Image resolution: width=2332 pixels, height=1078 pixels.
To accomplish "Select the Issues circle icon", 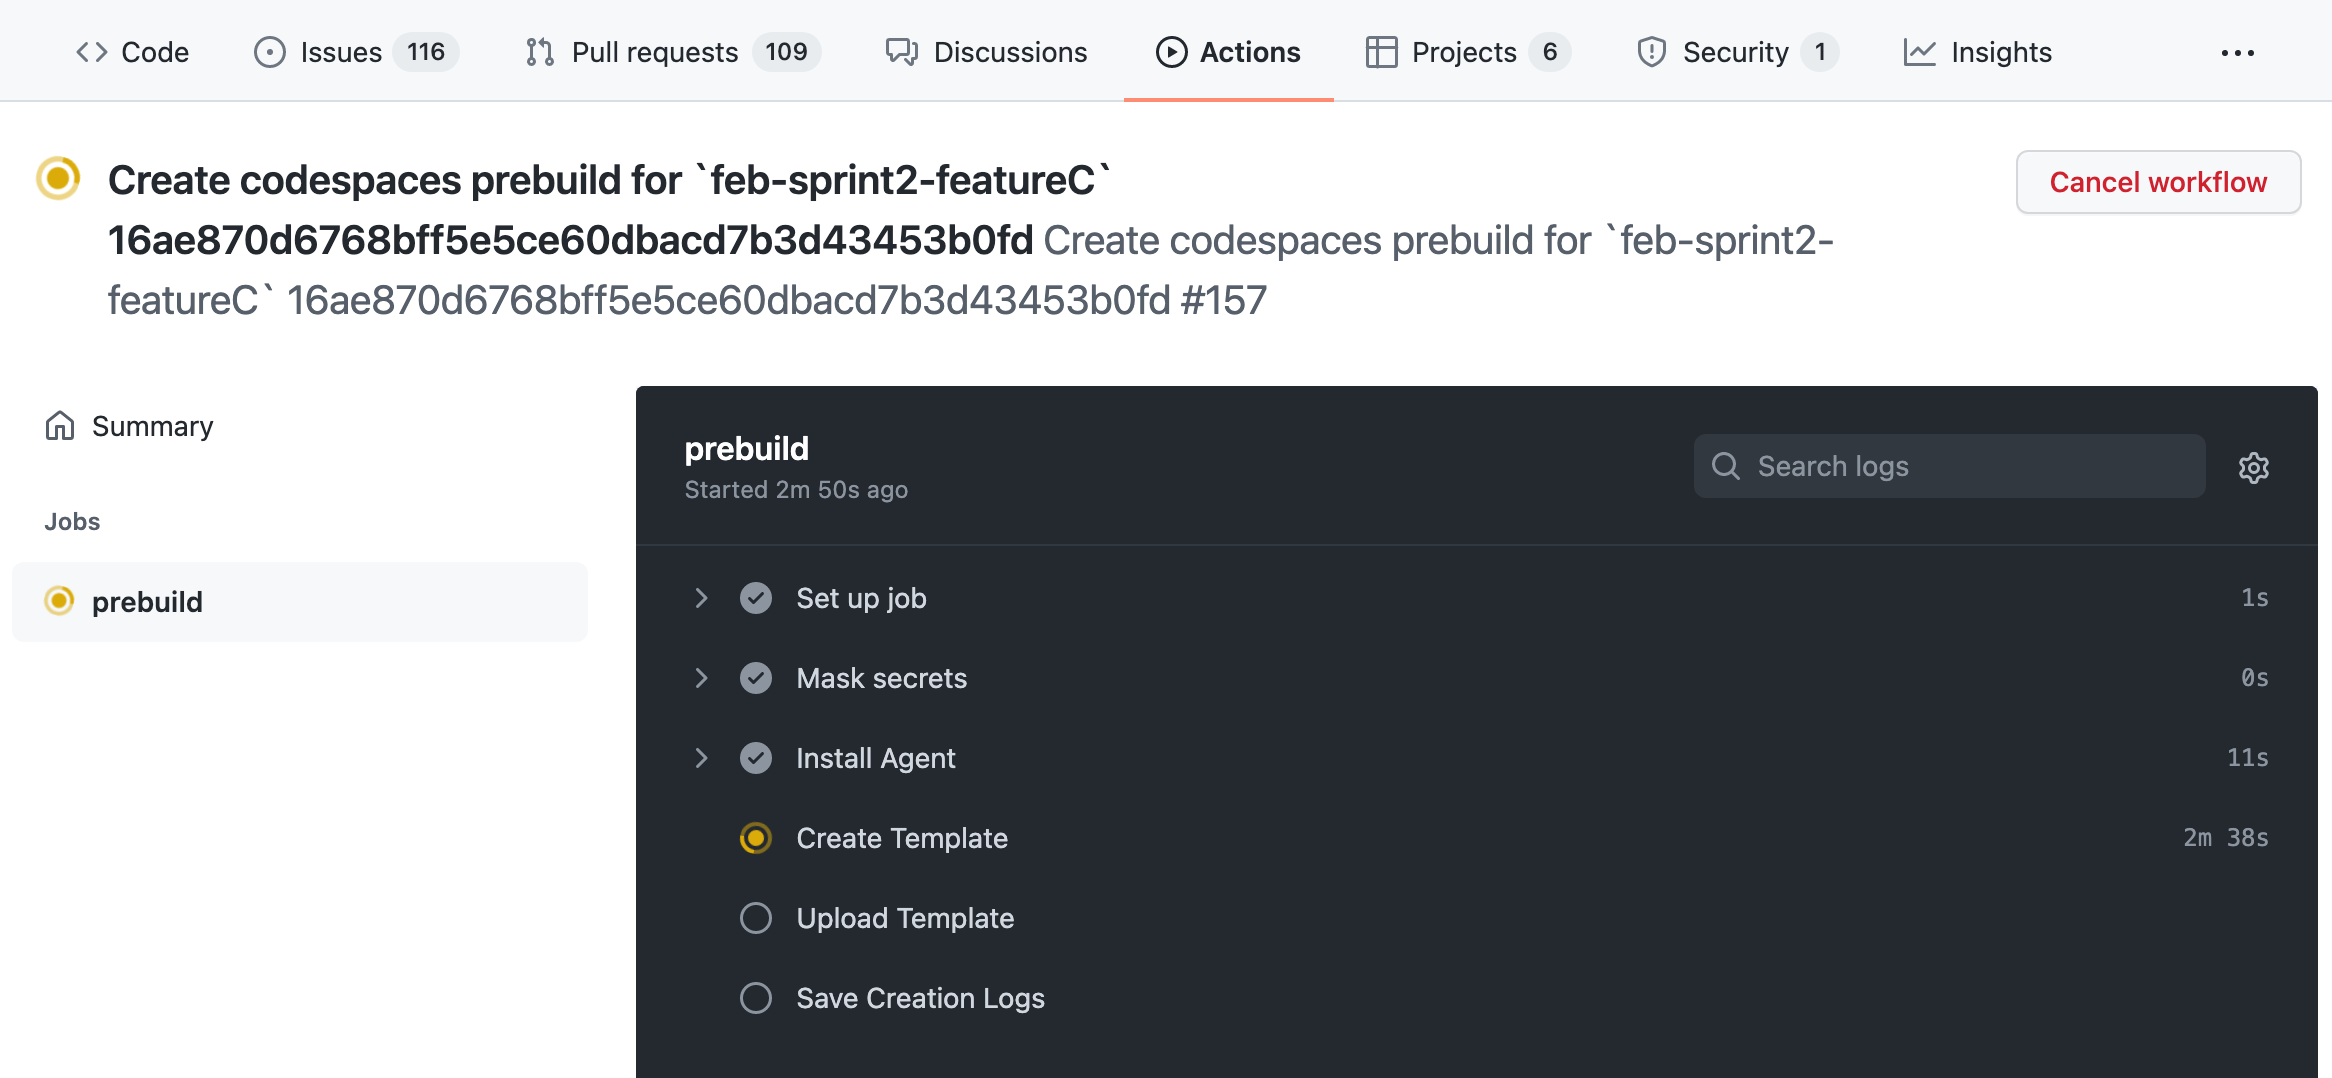I will point(269,51).
